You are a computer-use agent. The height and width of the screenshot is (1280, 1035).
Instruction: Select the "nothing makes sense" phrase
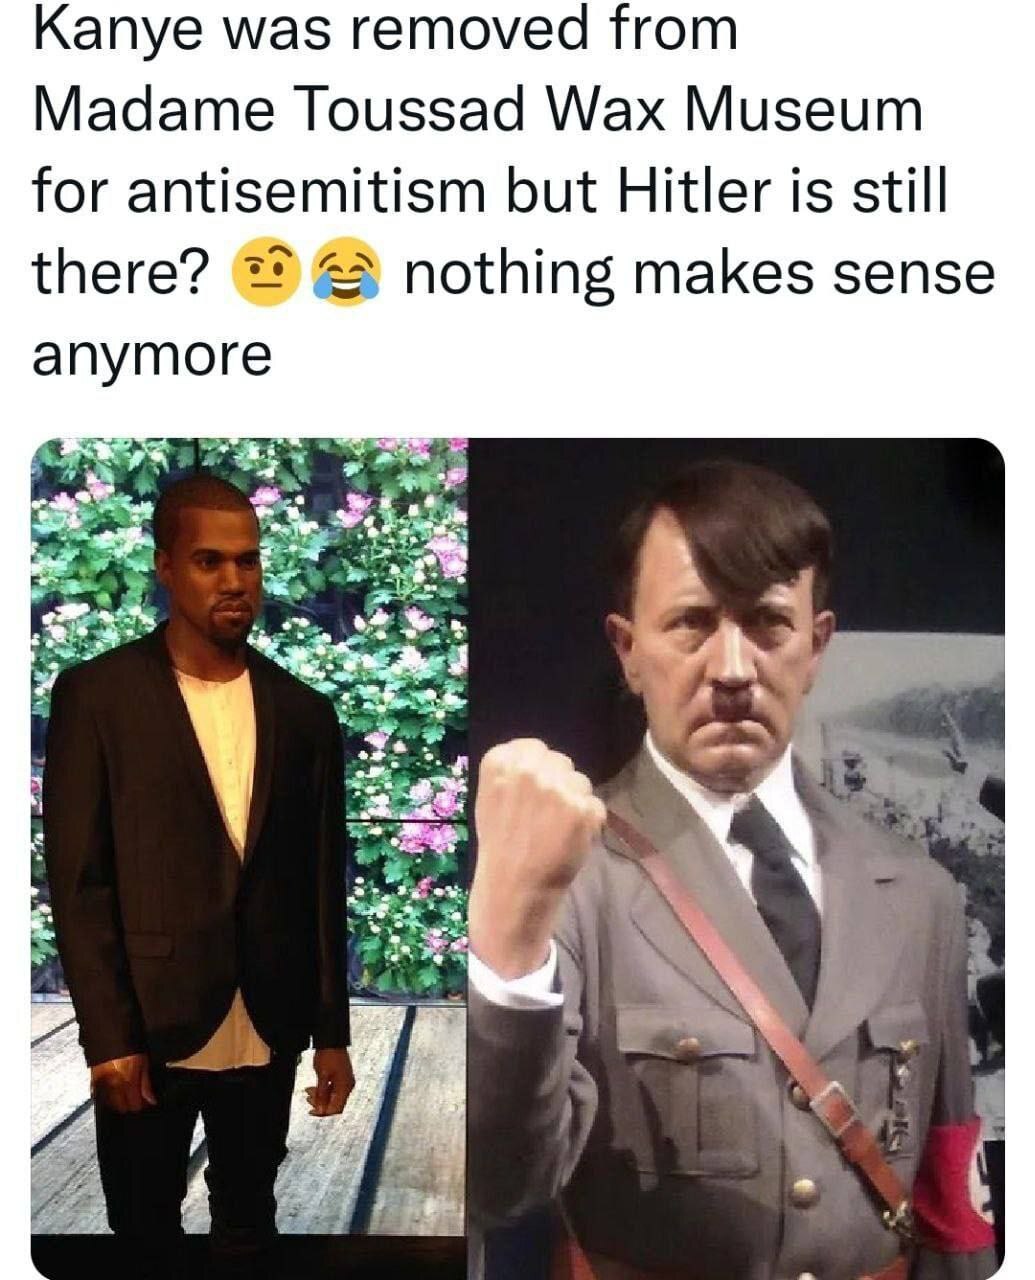(699, 273)
